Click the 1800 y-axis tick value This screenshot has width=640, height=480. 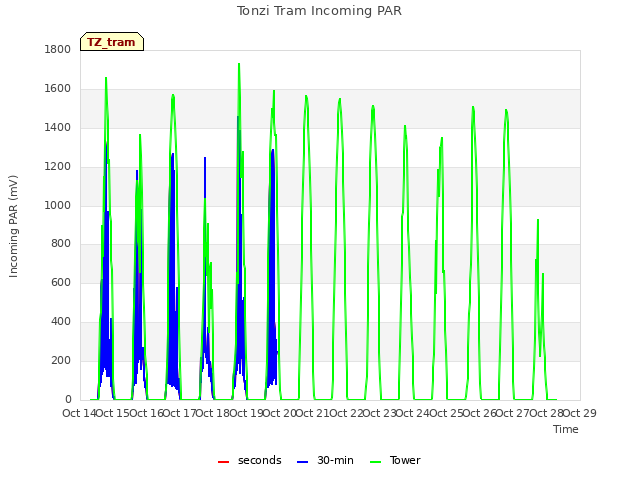pyautogui.click(x=58, y=49)
